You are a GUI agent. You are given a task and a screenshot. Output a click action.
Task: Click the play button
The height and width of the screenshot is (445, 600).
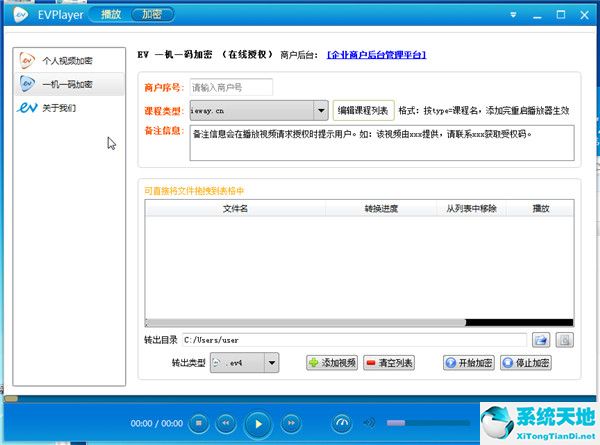(x=258, y=424)
